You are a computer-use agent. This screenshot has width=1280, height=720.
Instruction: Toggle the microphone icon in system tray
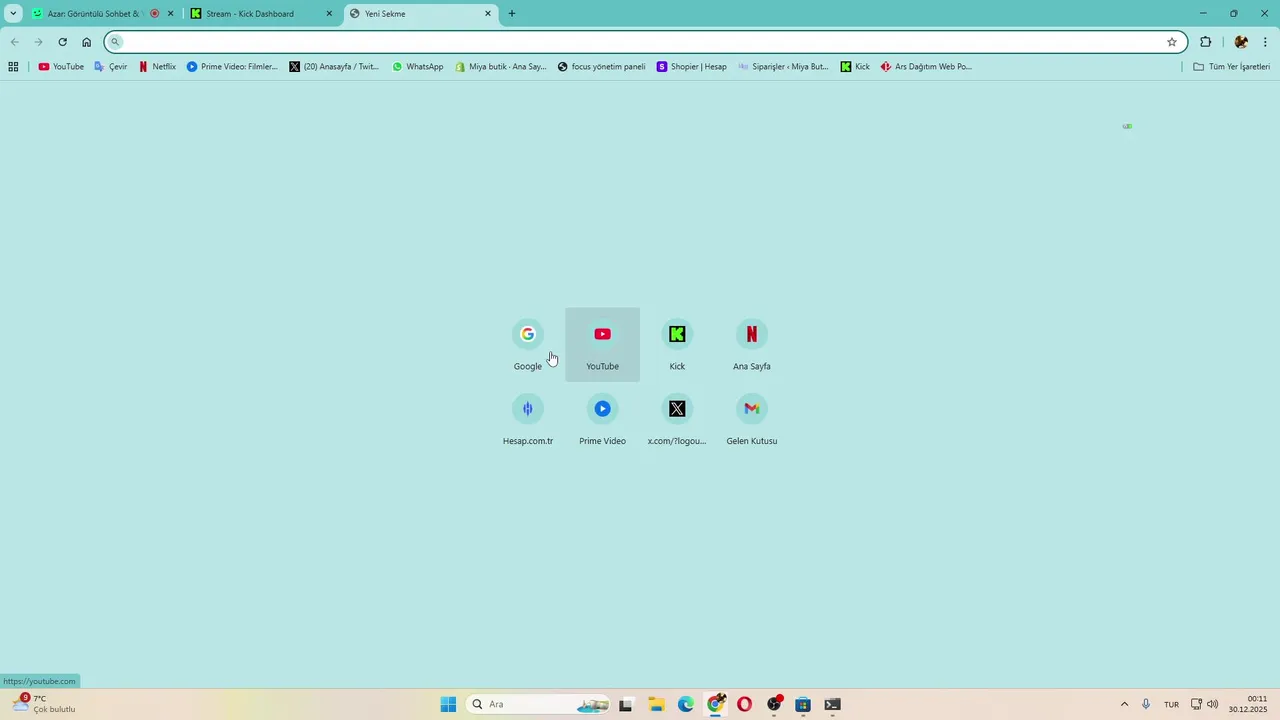1146,704
